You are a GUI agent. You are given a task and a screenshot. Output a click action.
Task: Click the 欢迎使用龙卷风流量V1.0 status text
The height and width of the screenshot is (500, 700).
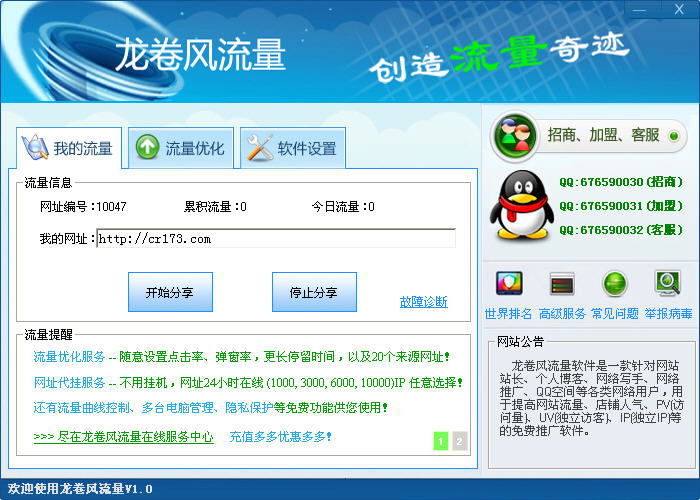(80, 489)
